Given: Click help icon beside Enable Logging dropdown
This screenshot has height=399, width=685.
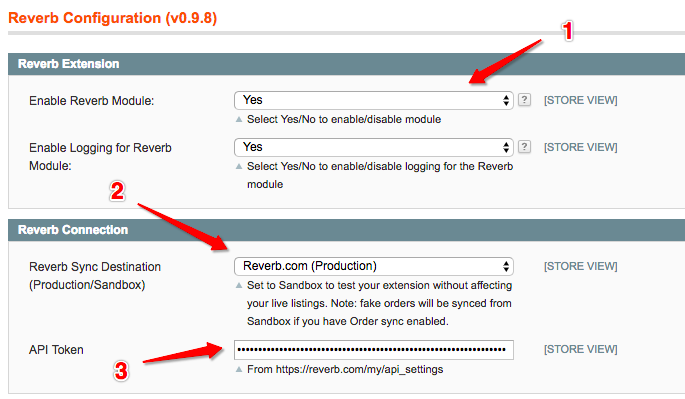Looking at the screenshot, I should [524, 147].
